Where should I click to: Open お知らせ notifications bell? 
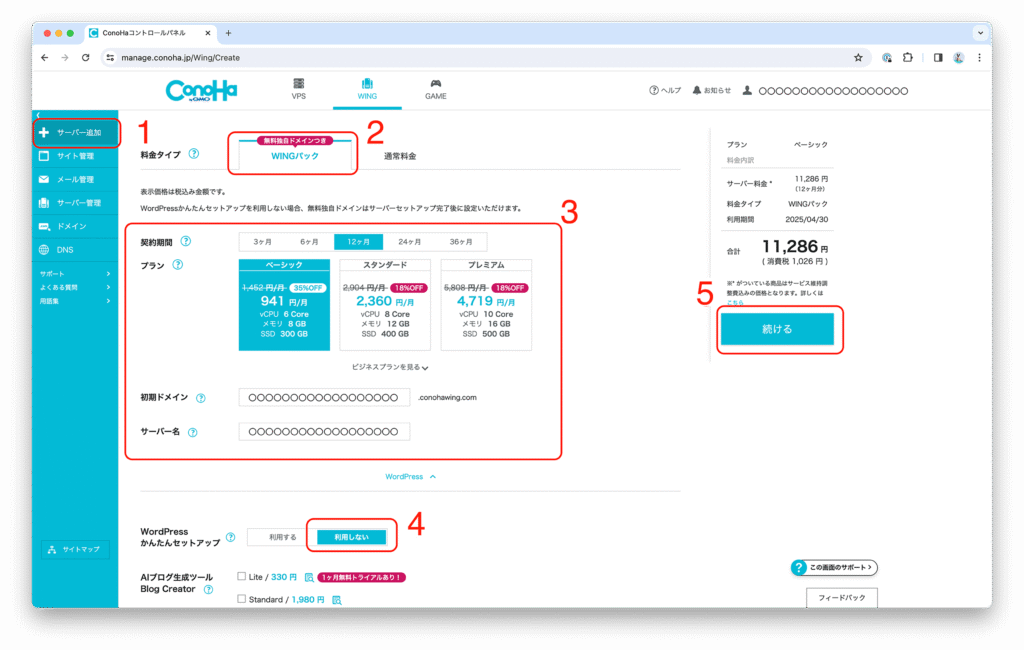pyautogui.click(x=712, y=91)
